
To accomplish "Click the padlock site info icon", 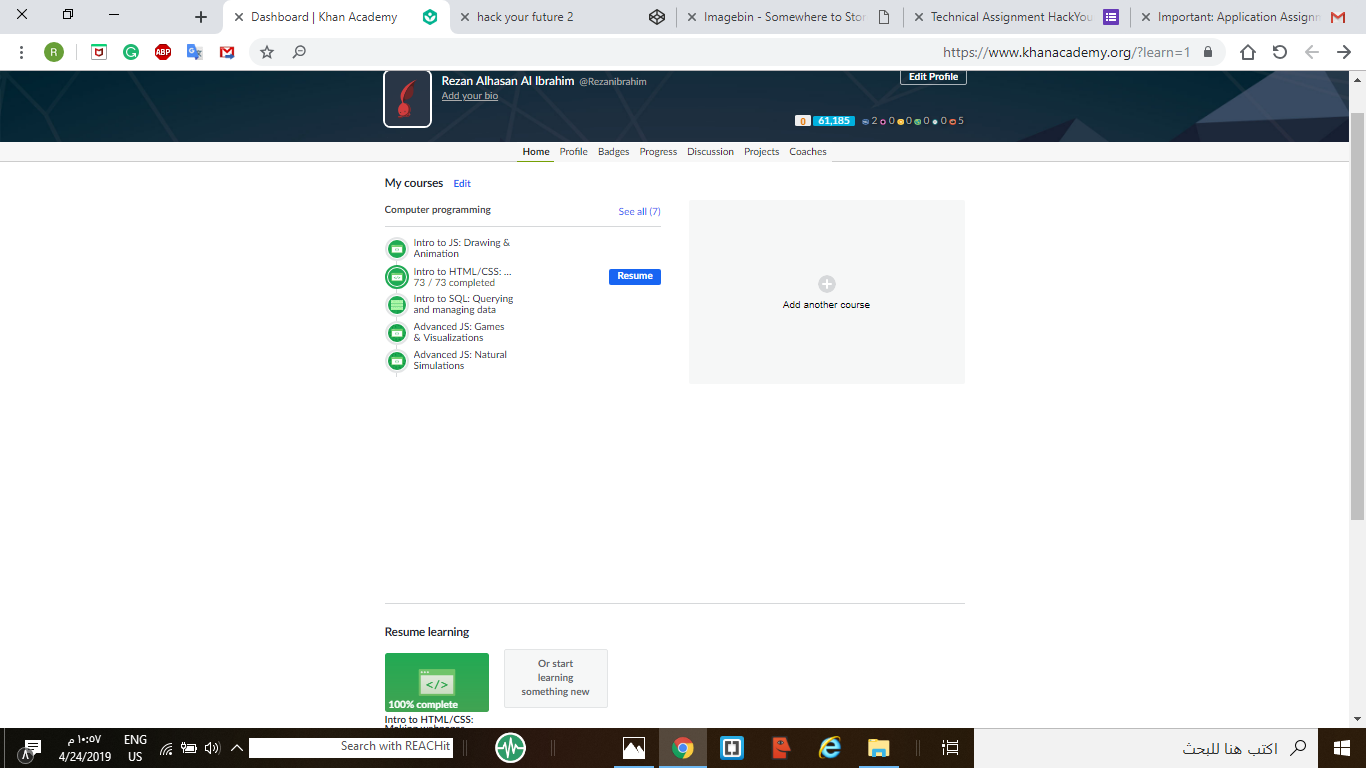I will 1208,52.
